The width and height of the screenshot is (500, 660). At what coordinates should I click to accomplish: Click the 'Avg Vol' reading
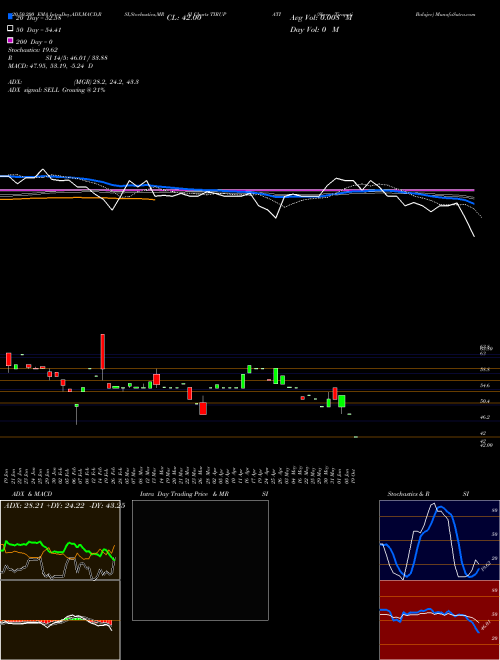[x=321, y=18]
